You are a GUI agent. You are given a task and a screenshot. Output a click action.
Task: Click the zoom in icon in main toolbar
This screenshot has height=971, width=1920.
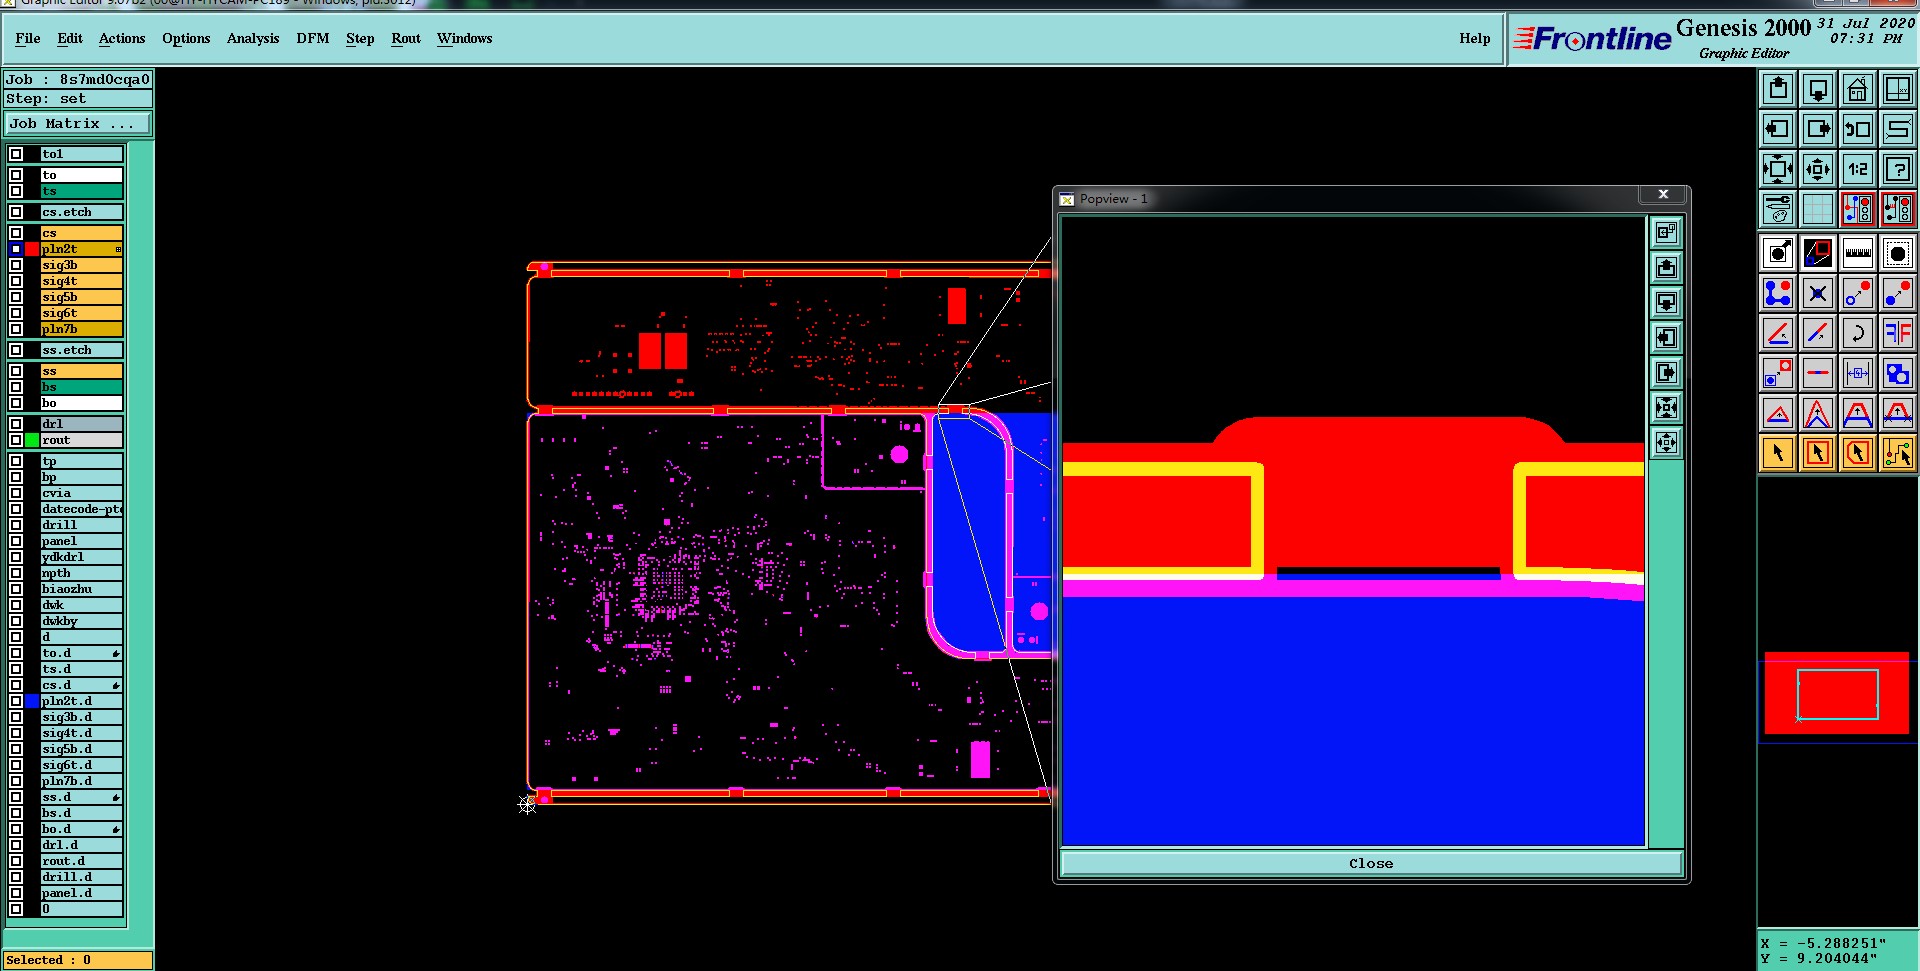click(1778, 169)
